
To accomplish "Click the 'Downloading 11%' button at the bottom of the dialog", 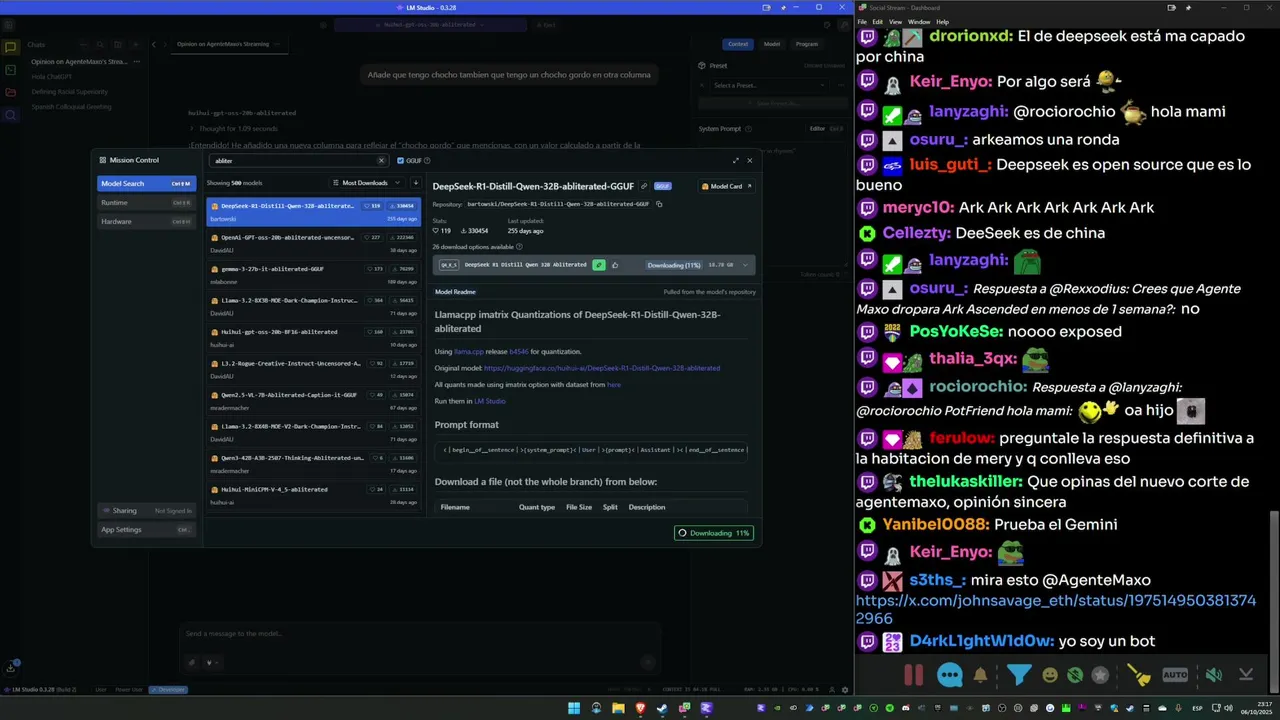I will pyautogui.click(x=714, y=533).
